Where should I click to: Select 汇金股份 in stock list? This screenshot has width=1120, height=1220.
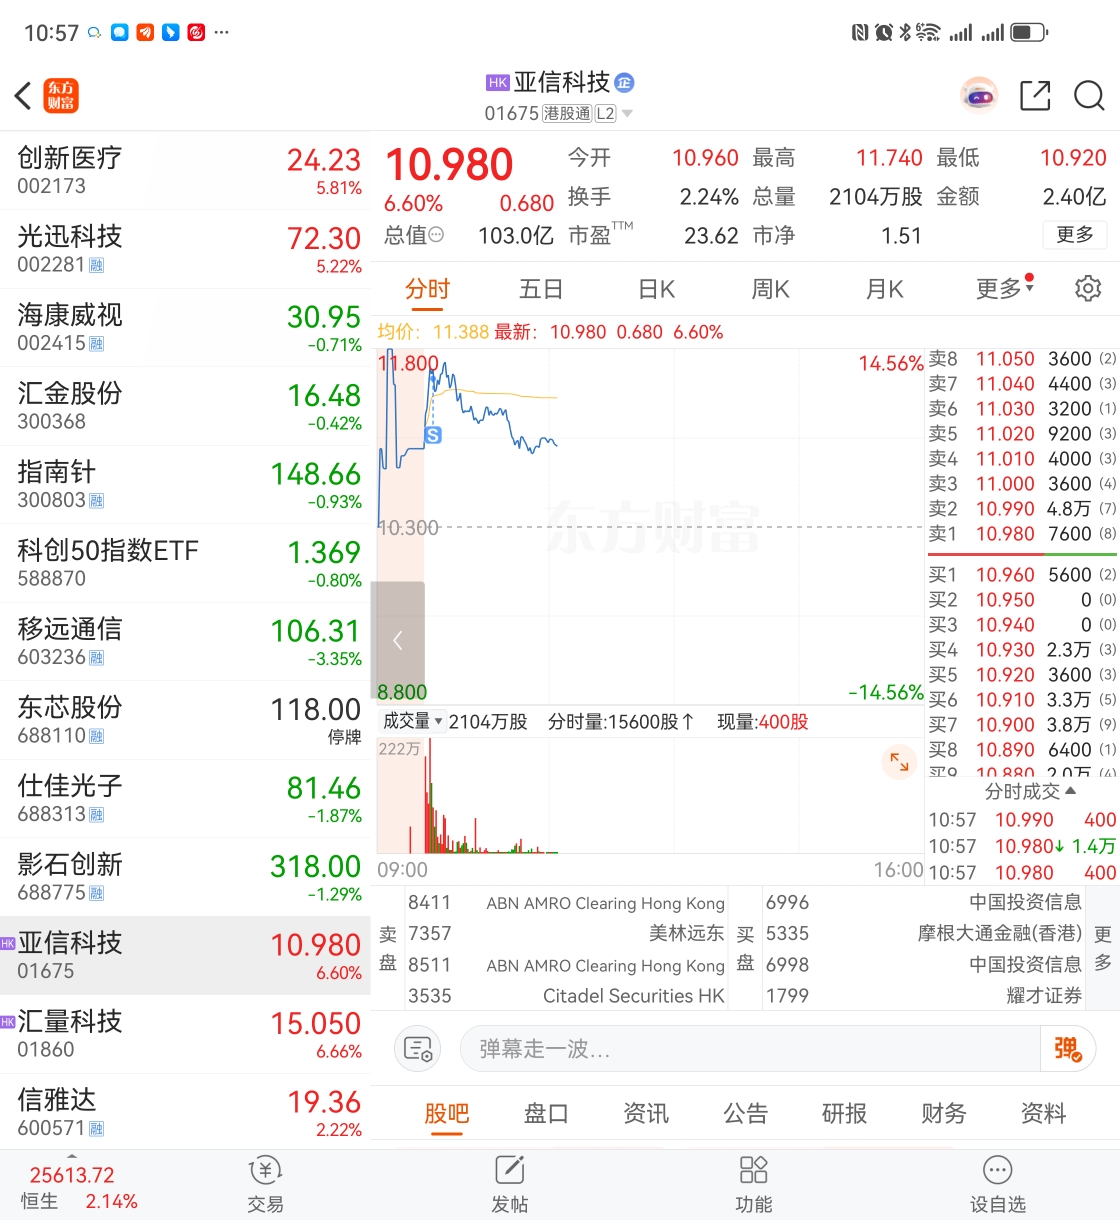(x=185, y=407)
